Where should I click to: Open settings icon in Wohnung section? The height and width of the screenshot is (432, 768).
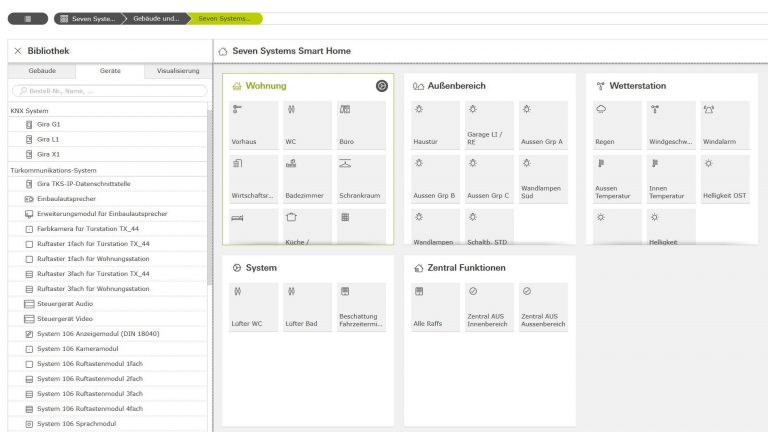pos(381,86)
